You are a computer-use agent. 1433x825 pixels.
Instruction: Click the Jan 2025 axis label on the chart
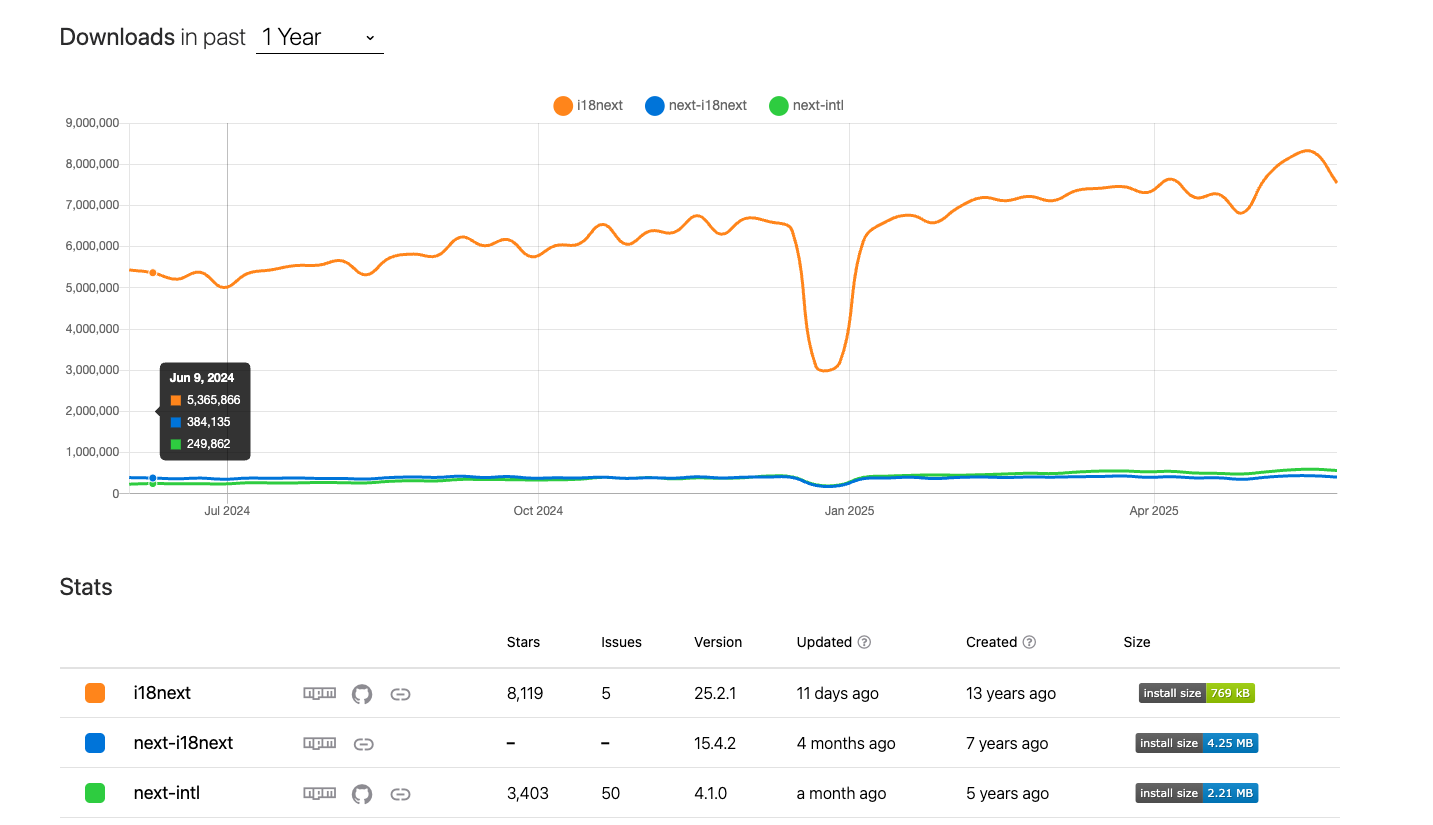[x=849, y=511]
